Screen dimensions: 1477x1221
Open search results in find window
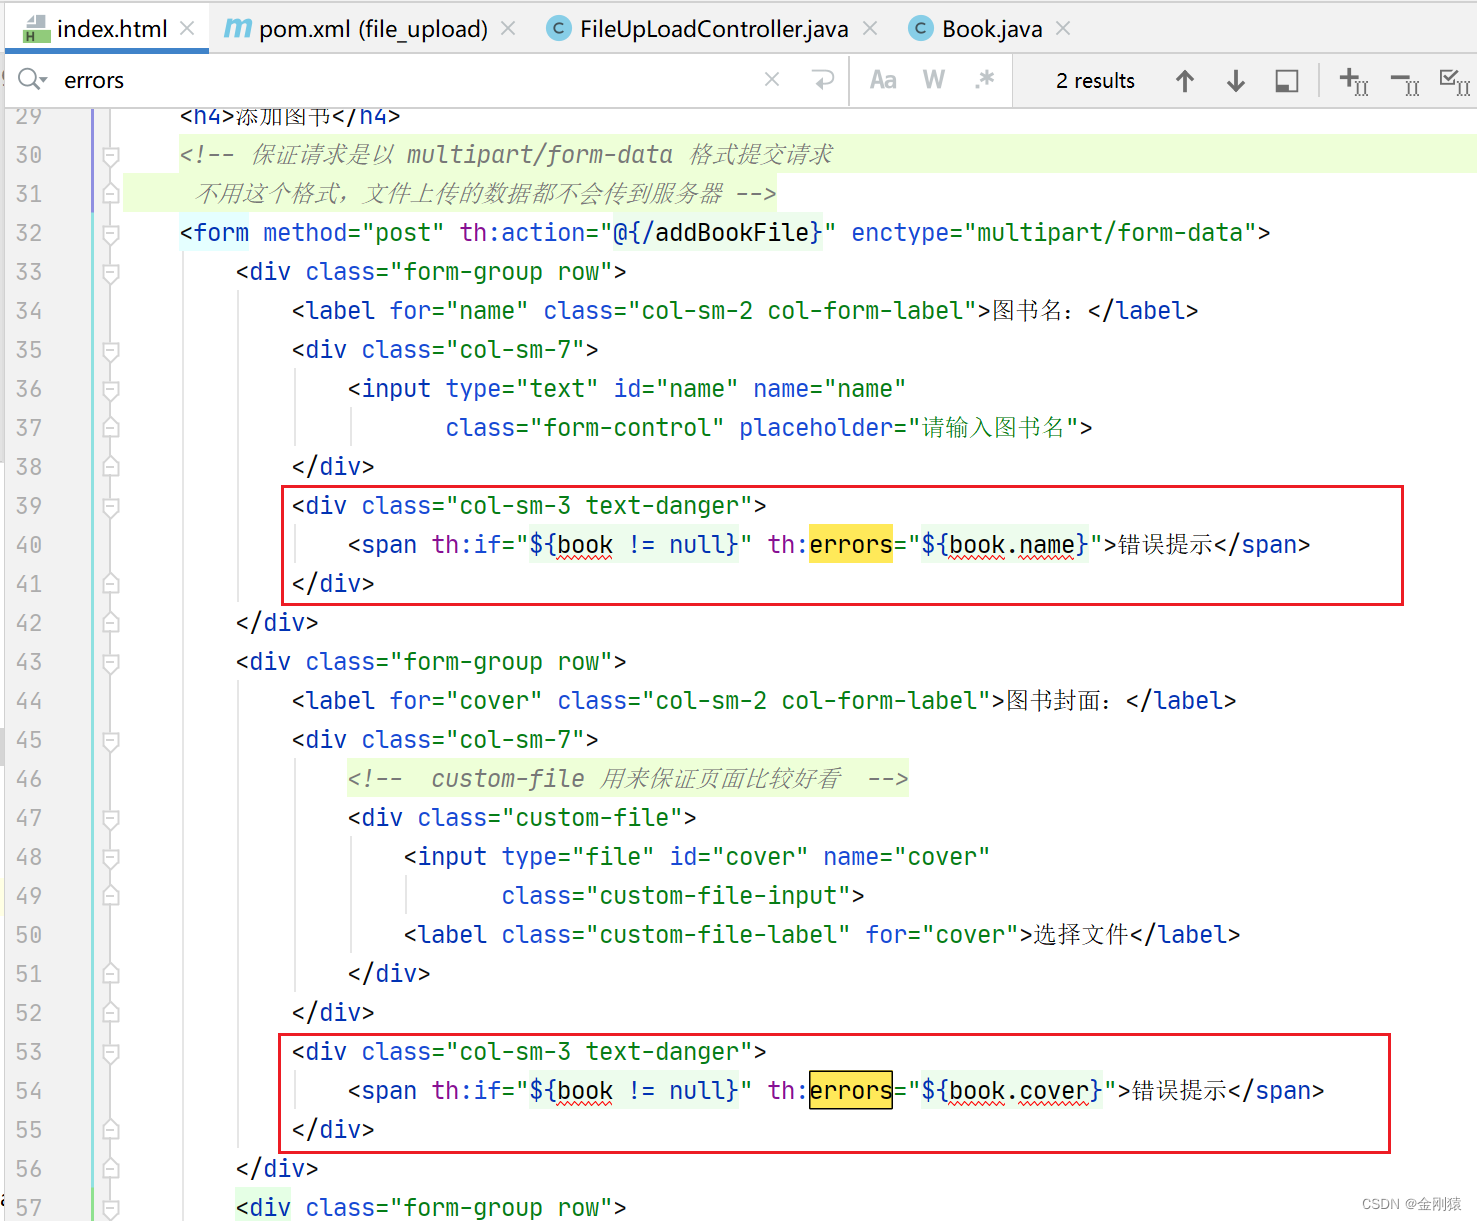click(1287, 81)
